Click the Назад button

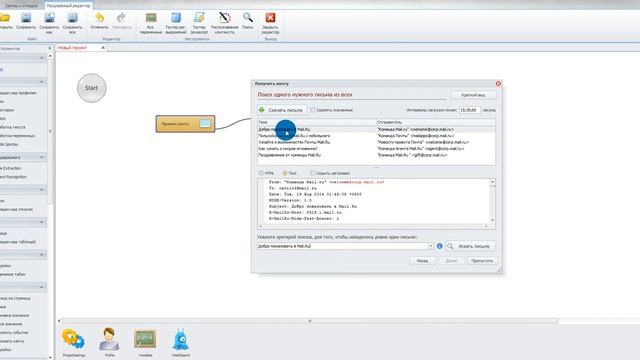point(422,260)
